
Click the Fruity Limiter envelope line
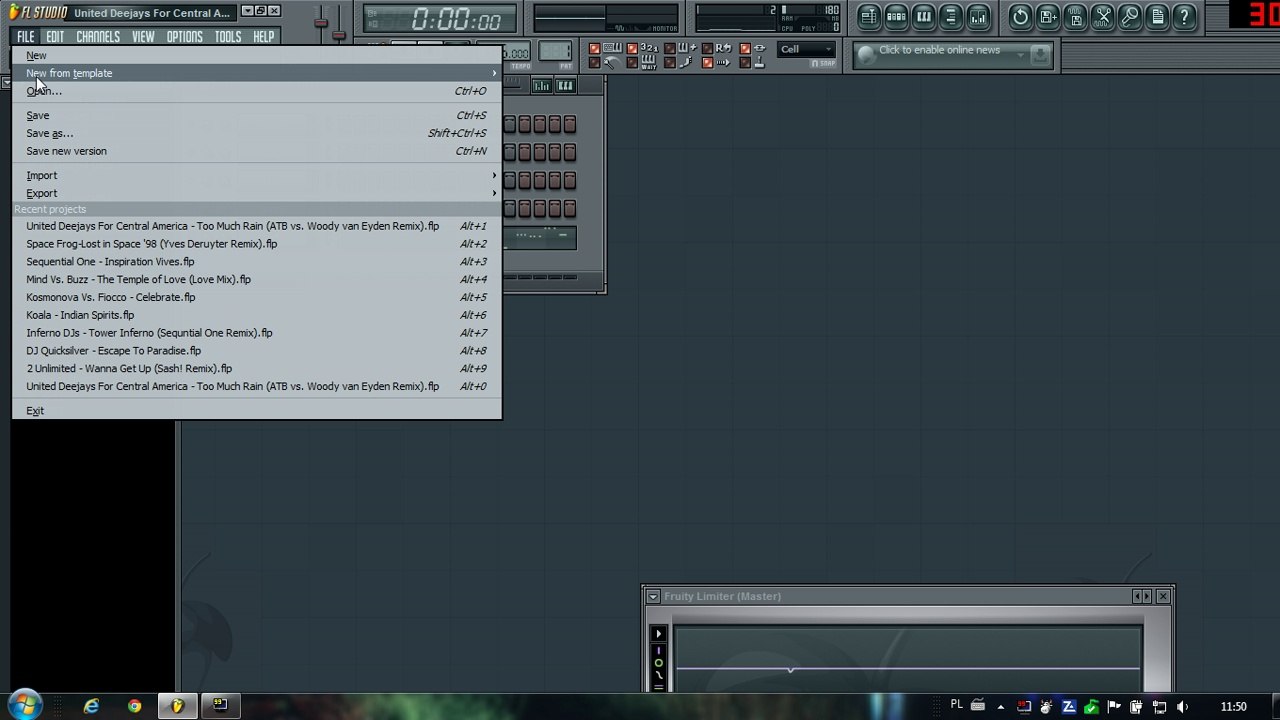(x=908, y=668)
